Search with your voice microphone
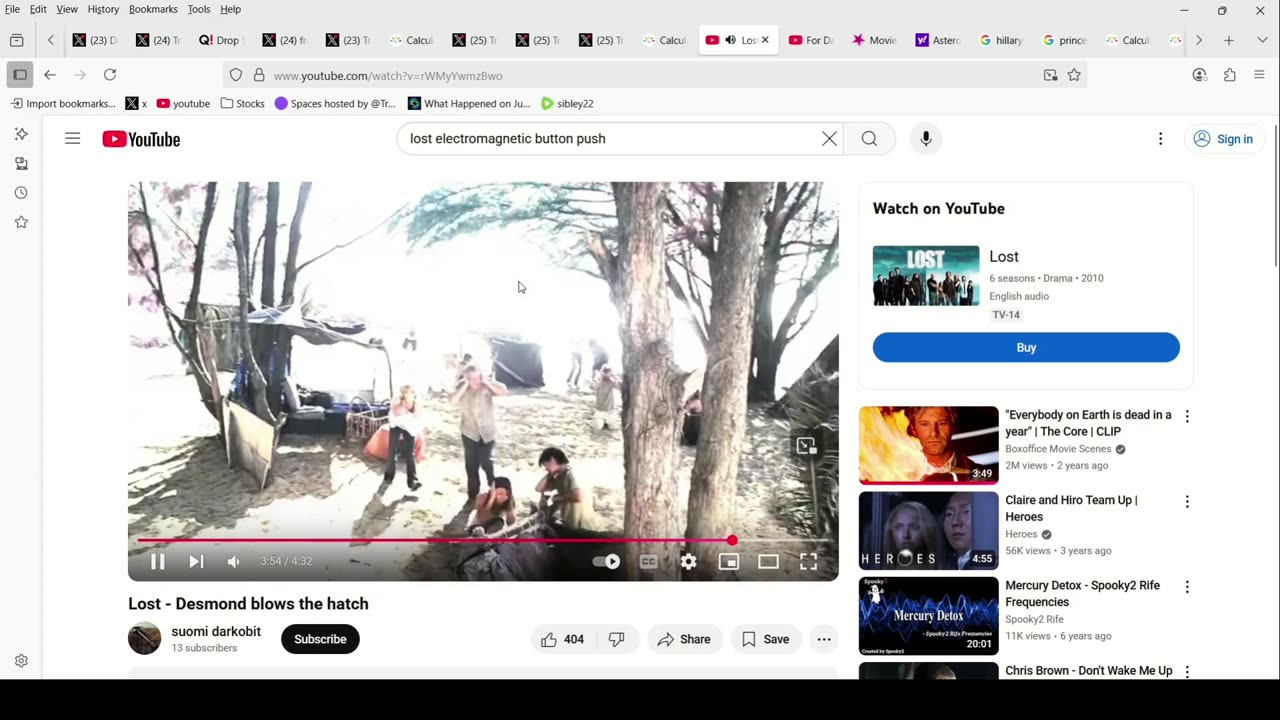 tap(926, 139)
